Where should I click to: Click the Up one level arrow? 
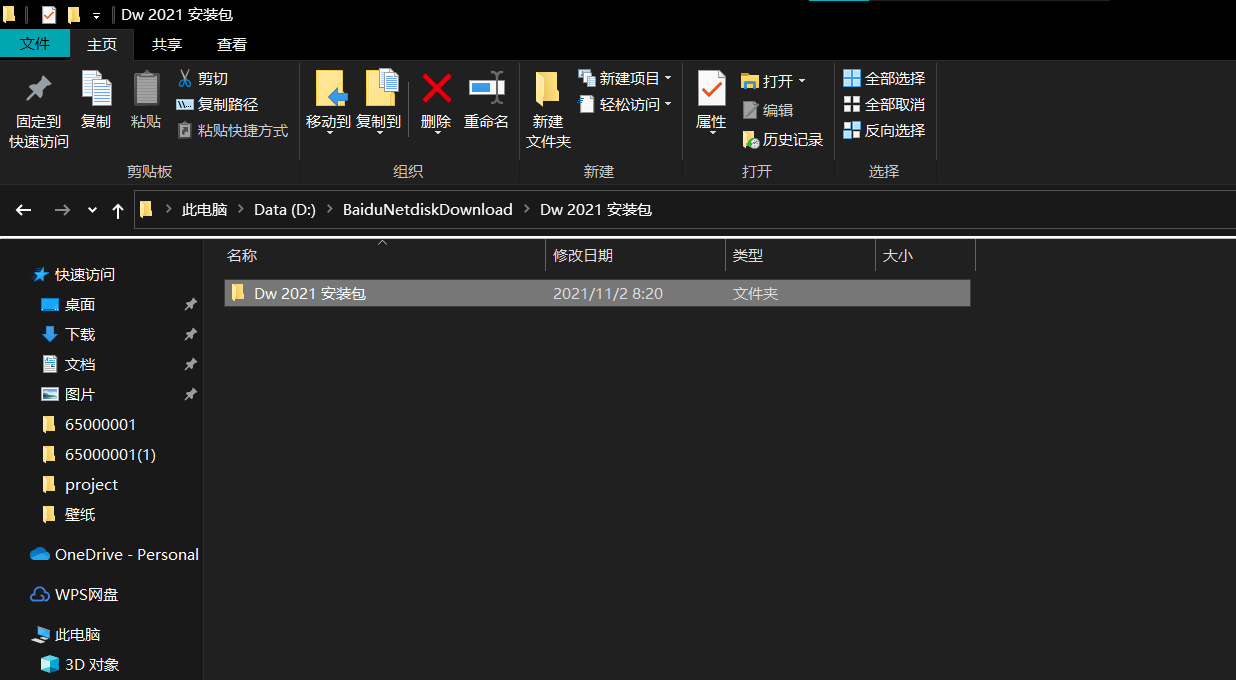point(118,210)
